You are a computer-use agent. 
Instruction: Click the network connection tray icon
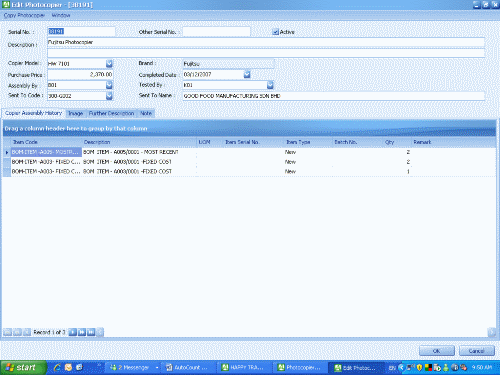coord(410,367)
